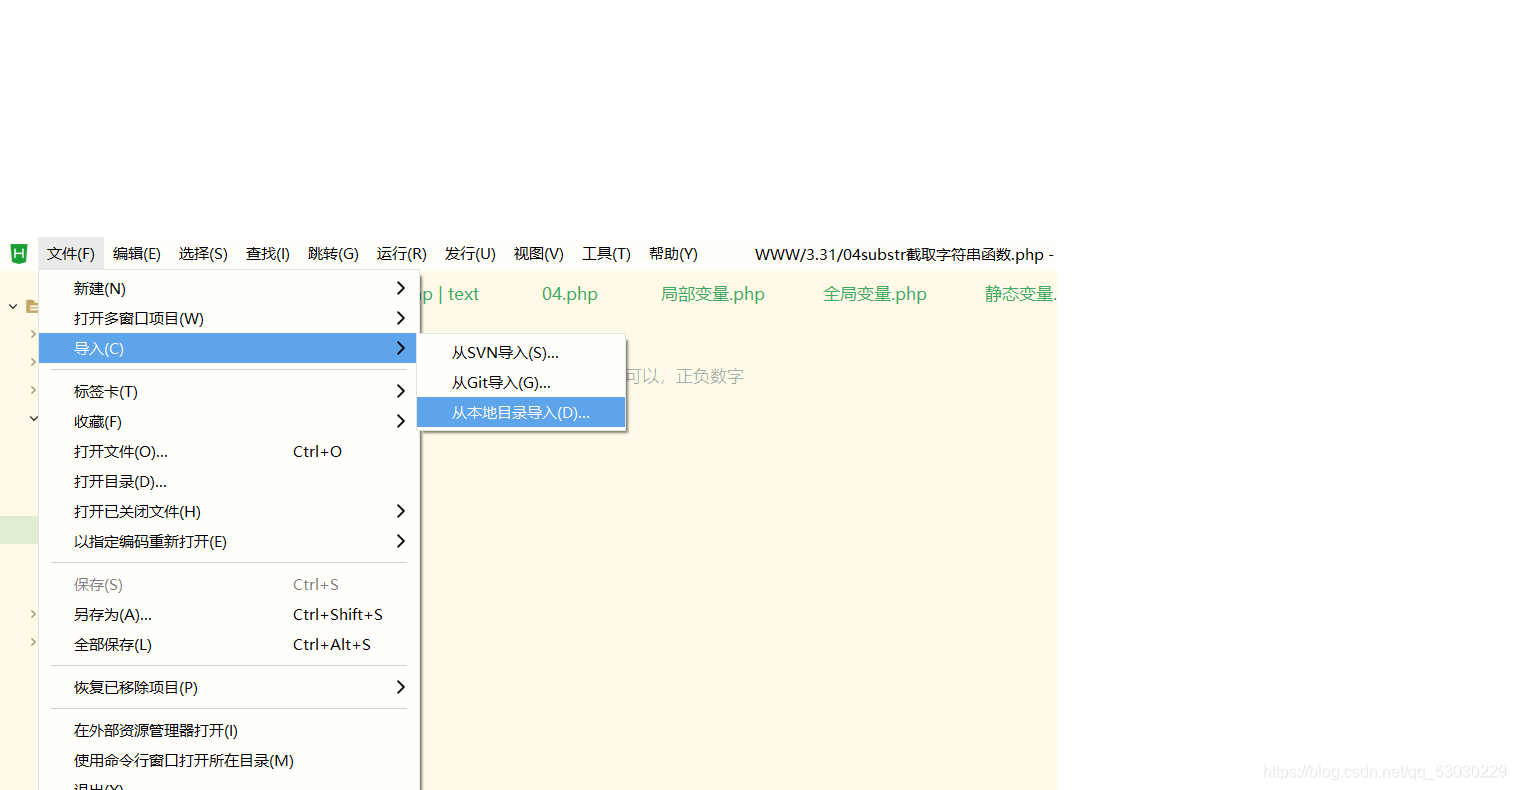Select 从本地目录导入(D) in the submenu
The width and height of the screenshot is (1516, 790).
click(520, 412)
